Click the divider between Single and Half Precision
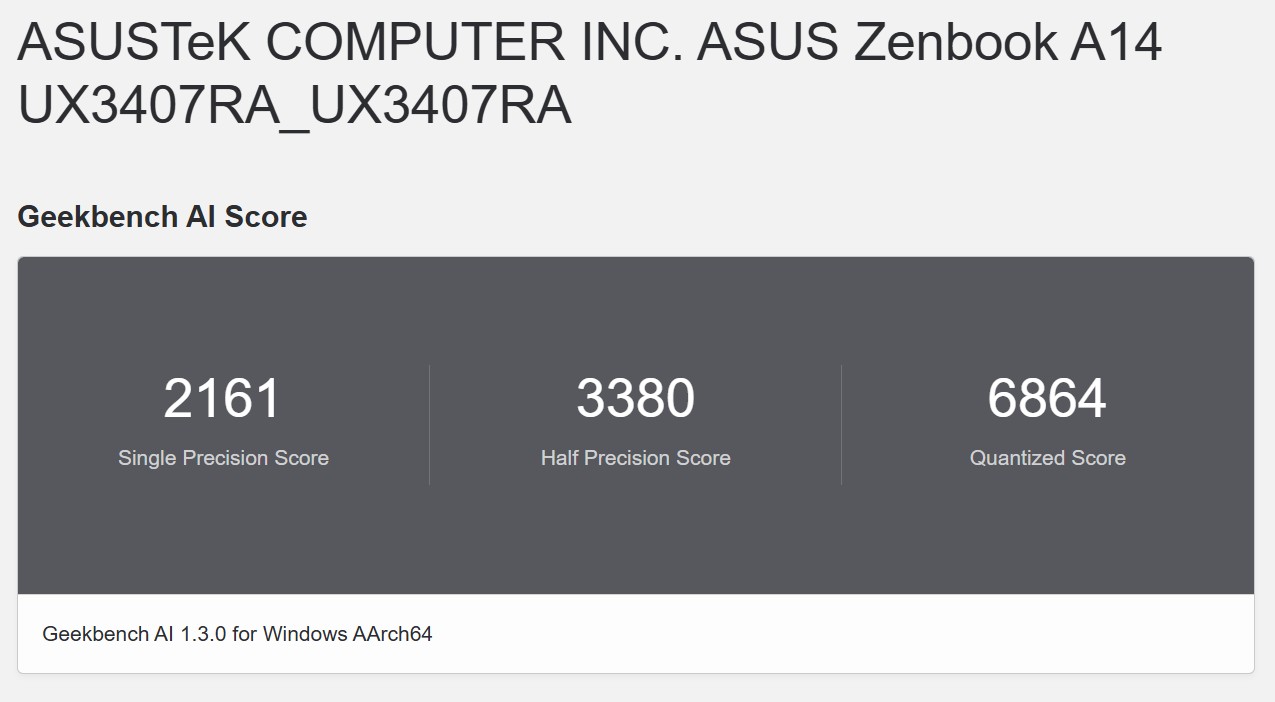The width and height of the screenshot is (1275, 702). [430, 425]
